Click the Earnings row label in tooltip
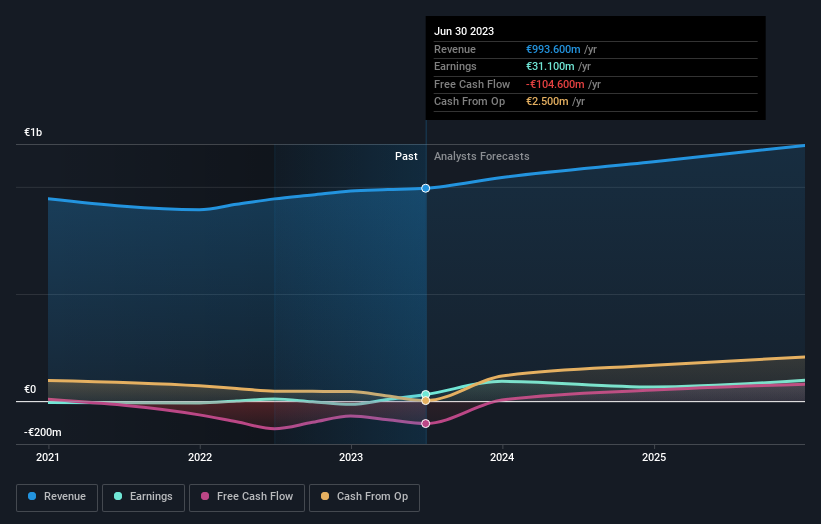821x524 pixels. 455,66
